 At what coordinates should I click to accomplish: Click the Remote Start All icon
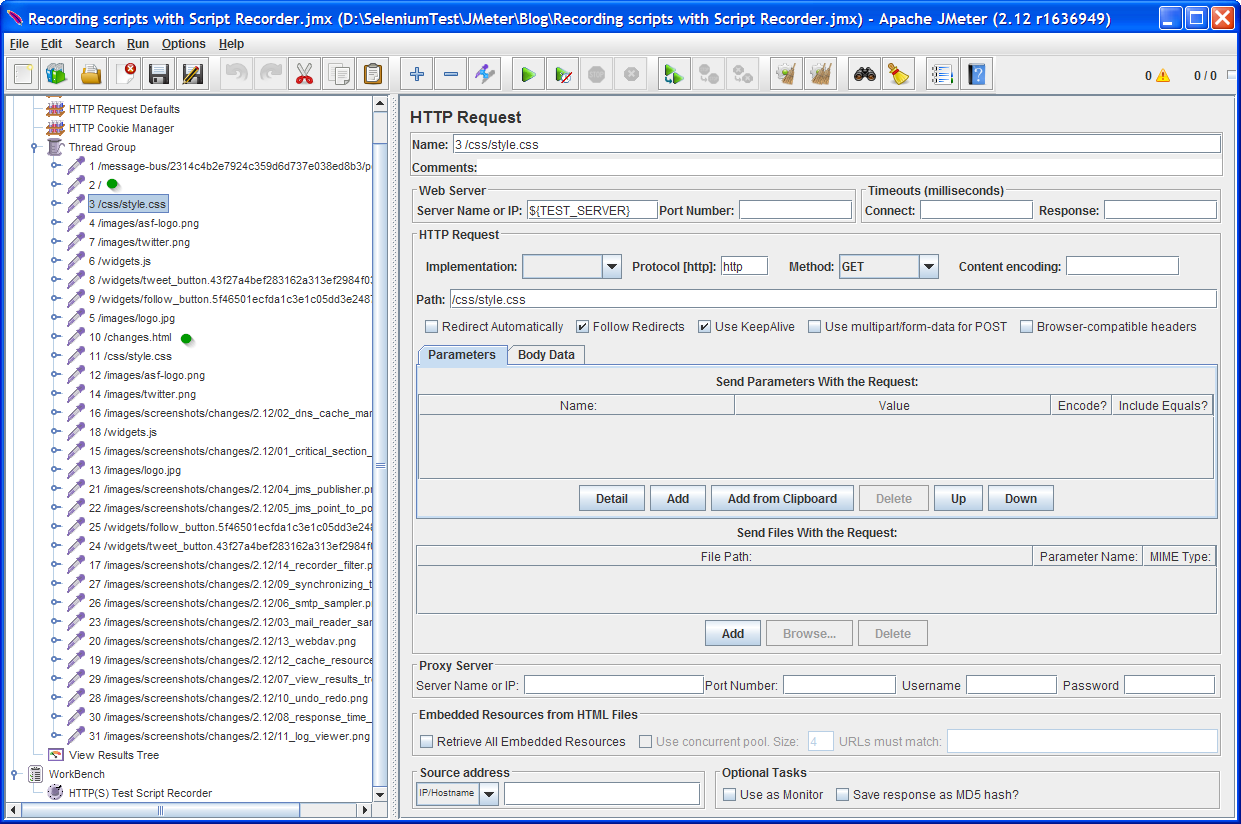point(675,74)
